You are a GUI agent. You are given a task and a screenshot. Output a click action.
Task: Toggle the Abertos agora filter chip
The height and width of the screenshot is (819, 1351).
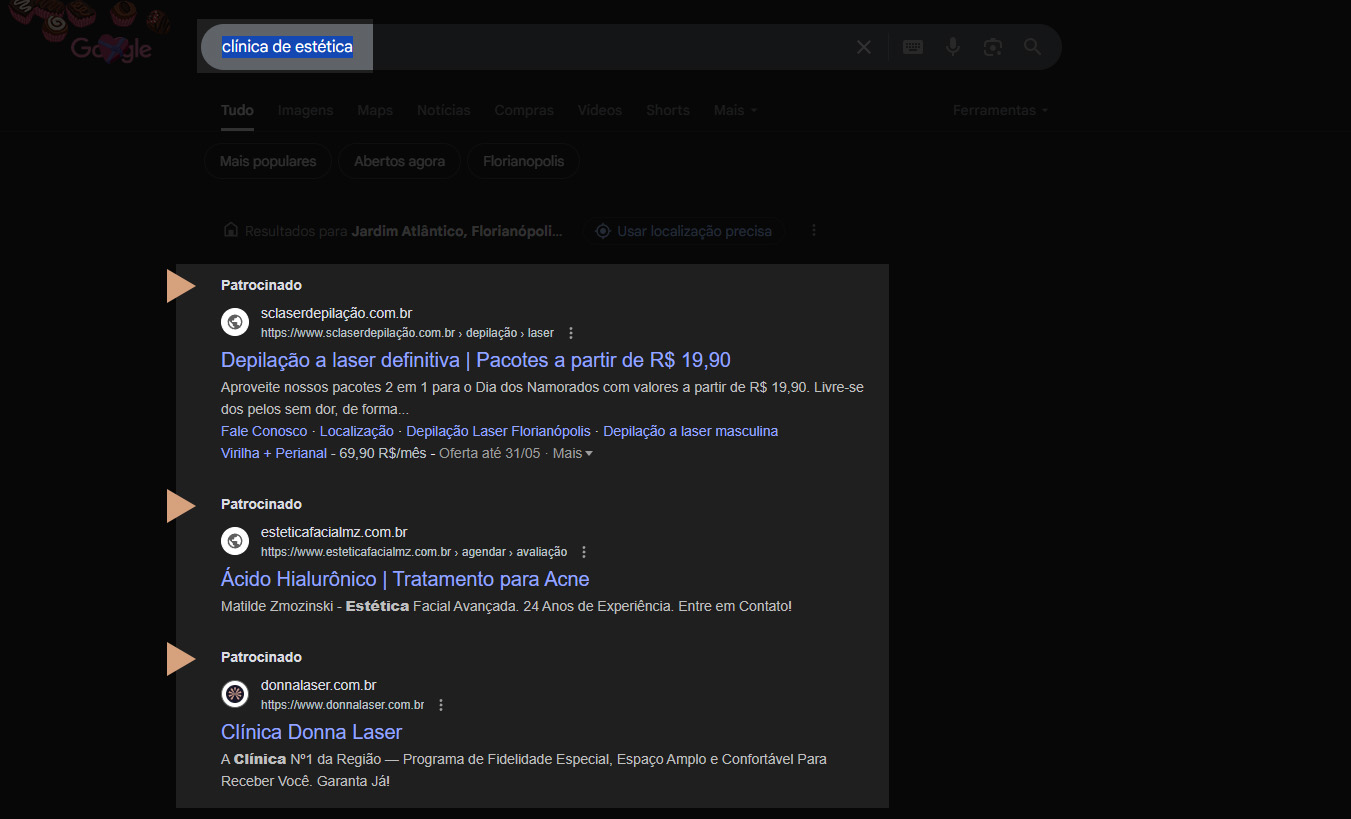pos(399,161)
